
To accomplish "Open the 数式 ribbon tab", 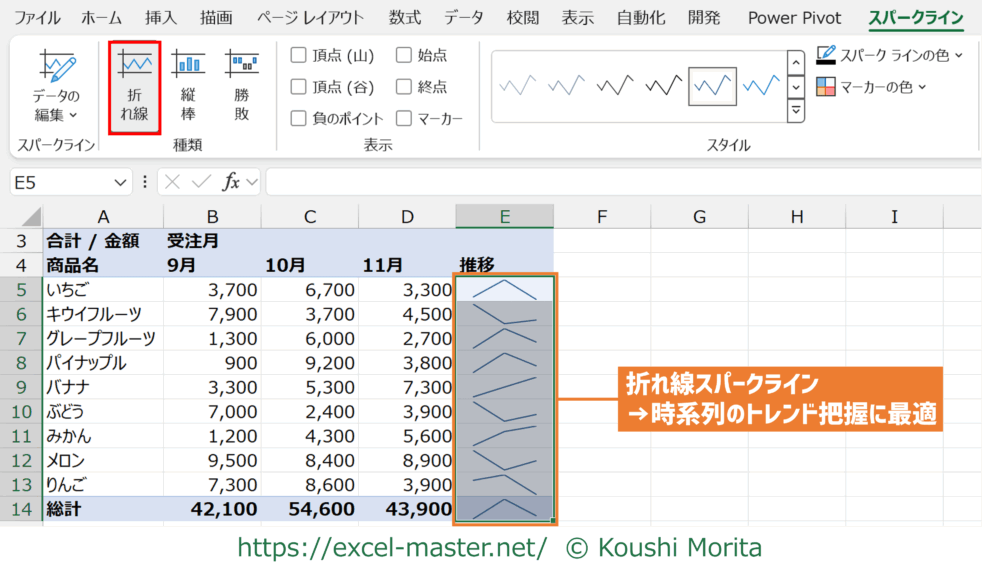I will (x=405, y=18).
